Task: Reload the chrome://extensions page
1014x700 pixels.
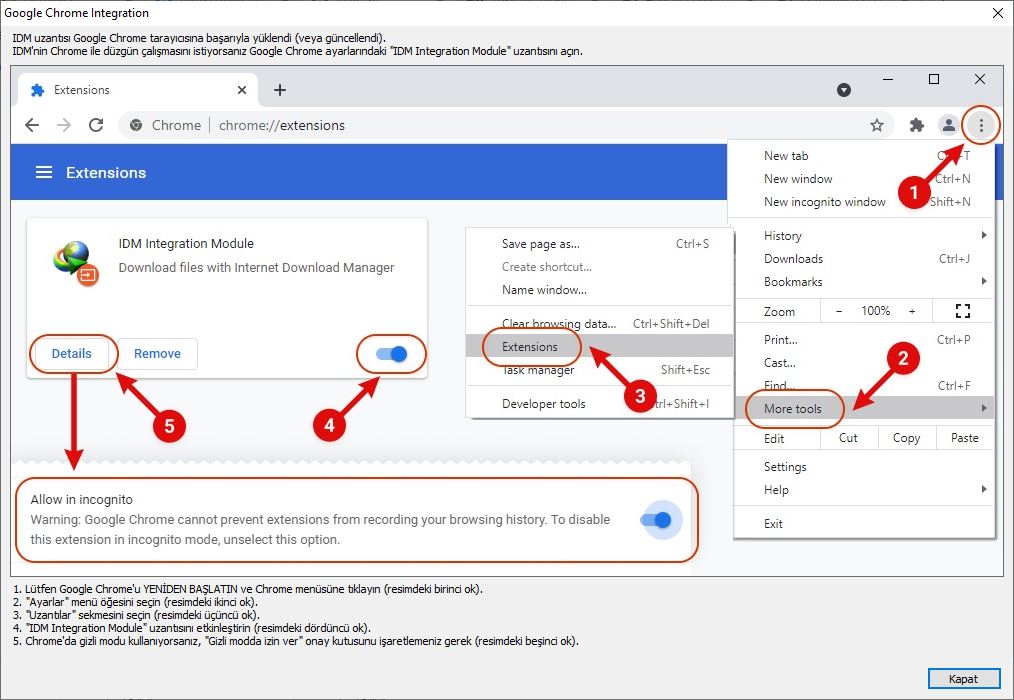Action: (96, 125)
